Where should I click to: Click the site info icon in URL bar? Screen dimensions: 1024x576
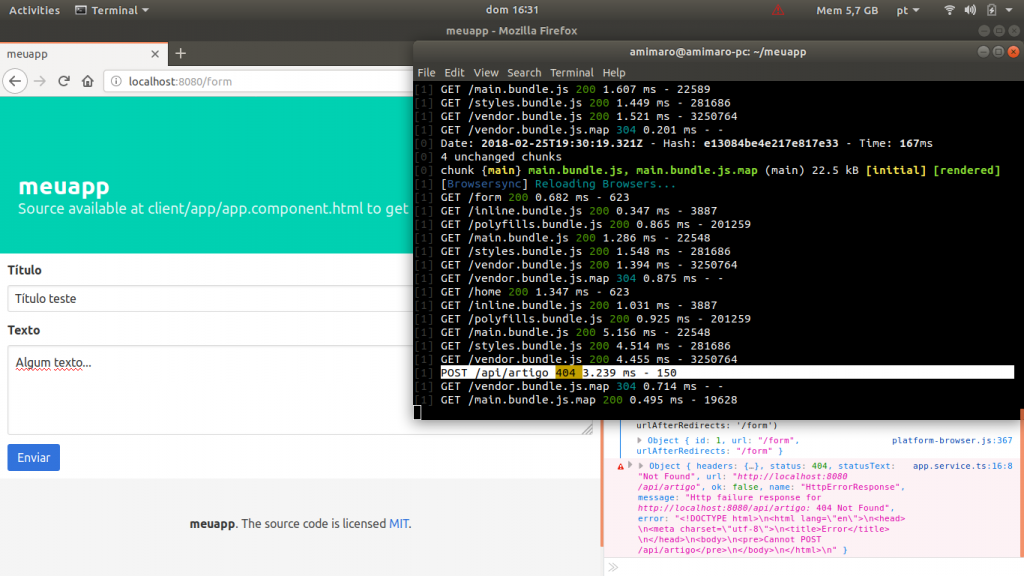click(116, 81)
